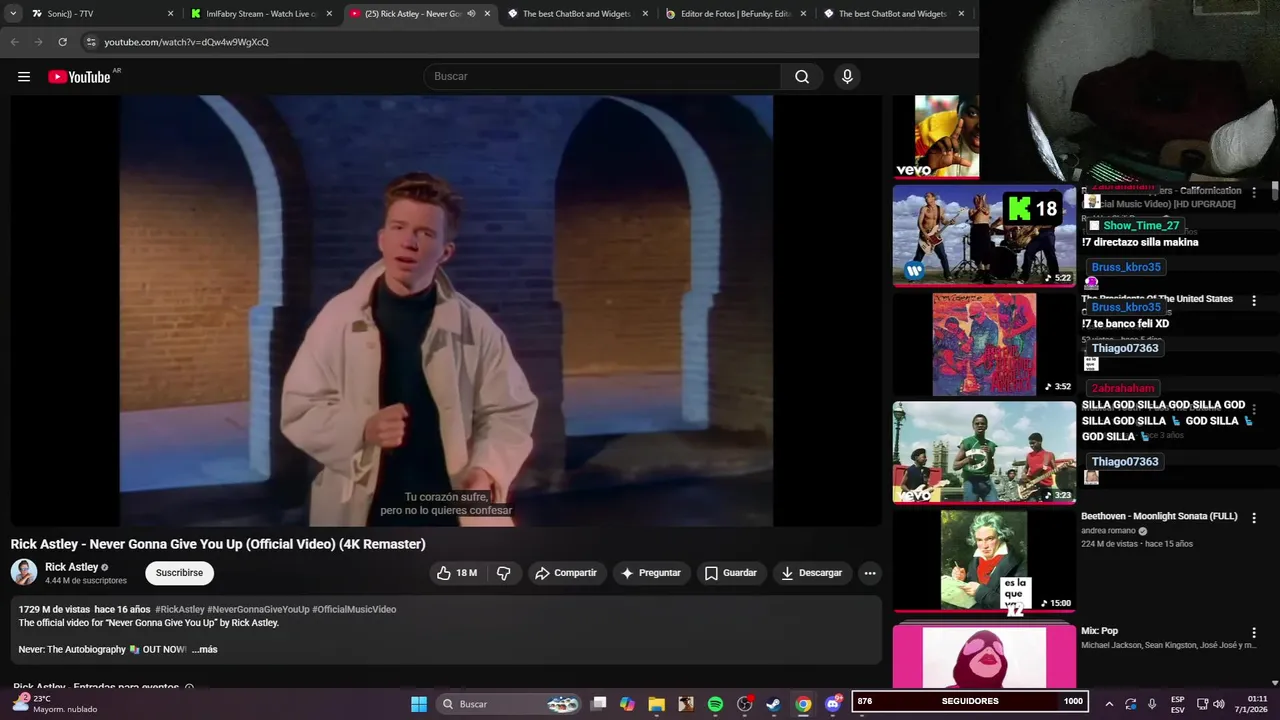
Task: Click the Rick Astley video player
Action: coord(446,310)
